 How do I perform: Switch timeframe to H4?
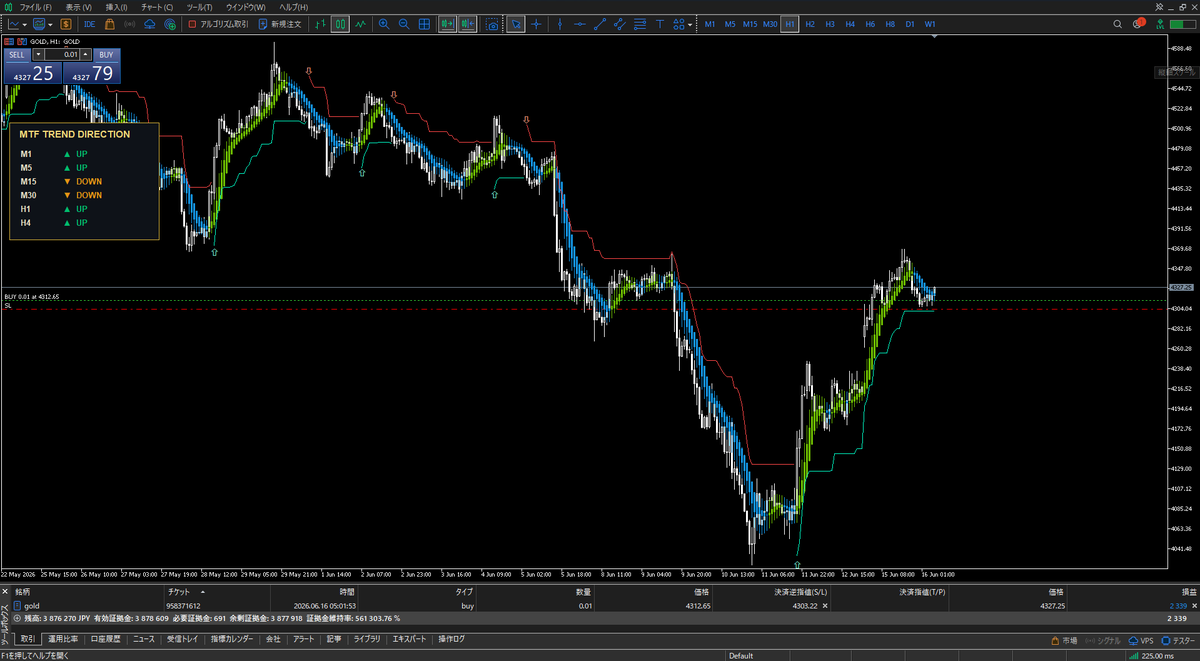pyautogui.click(x=850, y=23)
